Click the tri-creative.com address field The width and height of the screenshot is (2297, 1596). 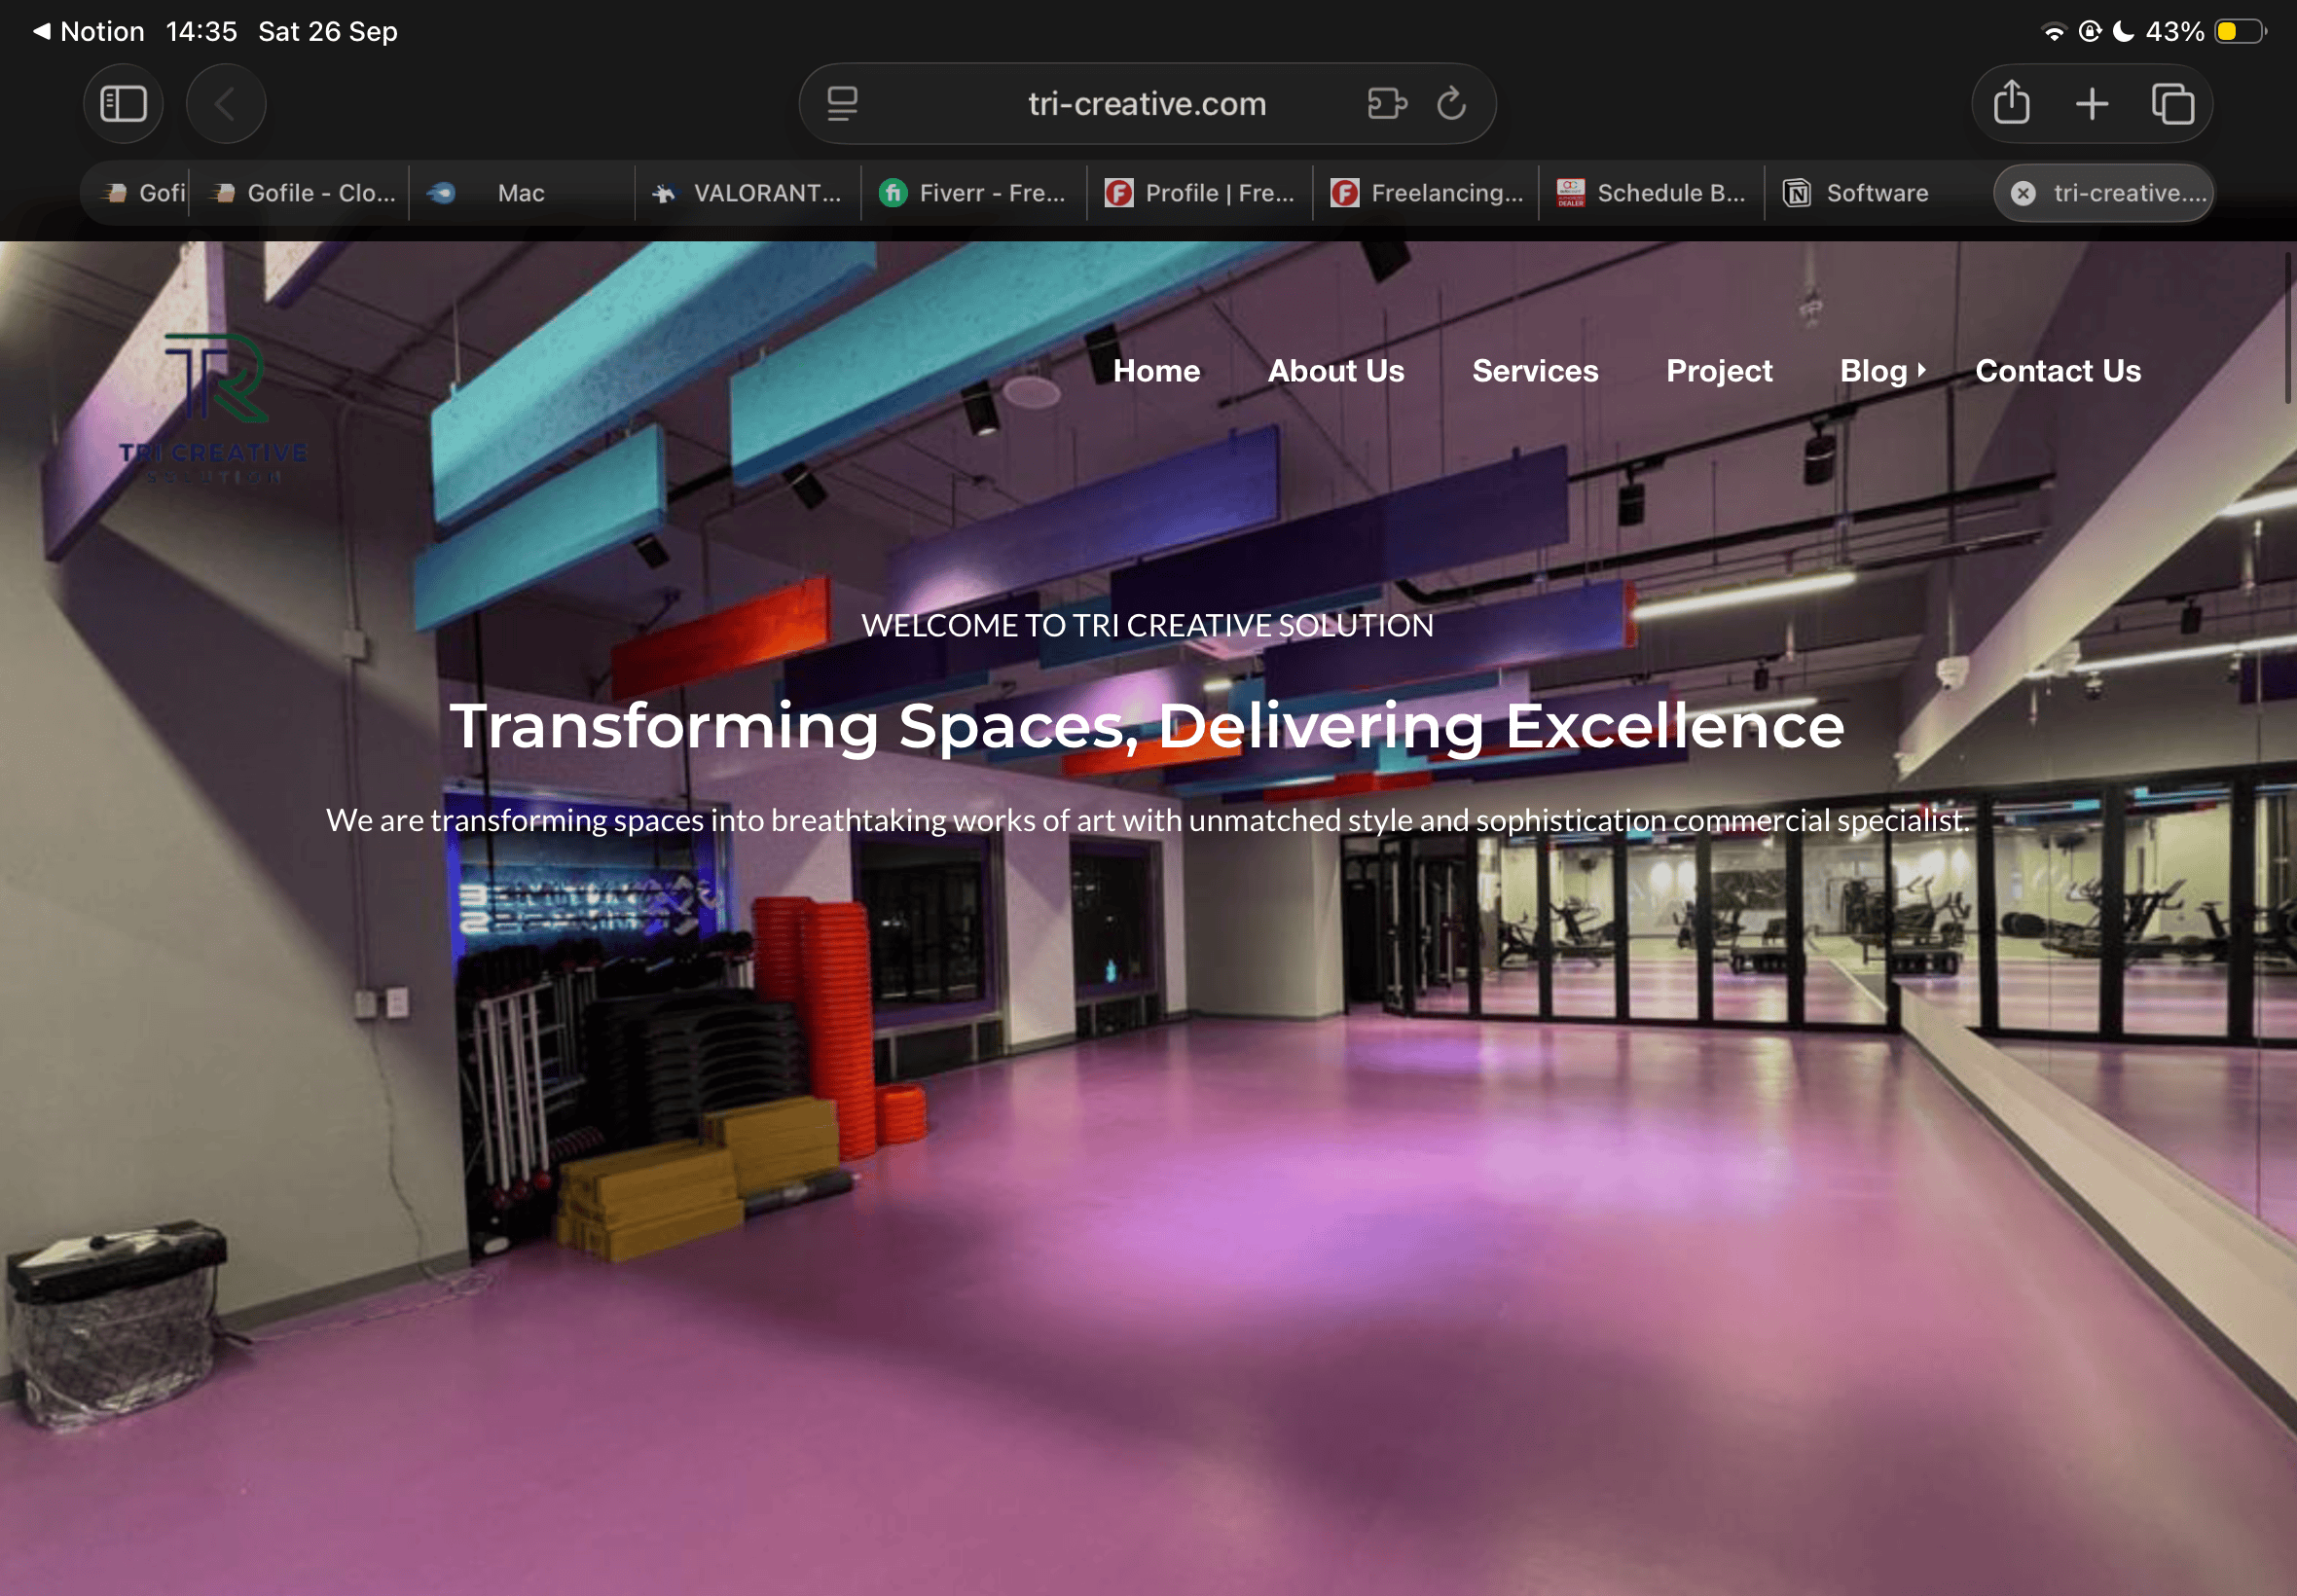(x=1147, y=104)
